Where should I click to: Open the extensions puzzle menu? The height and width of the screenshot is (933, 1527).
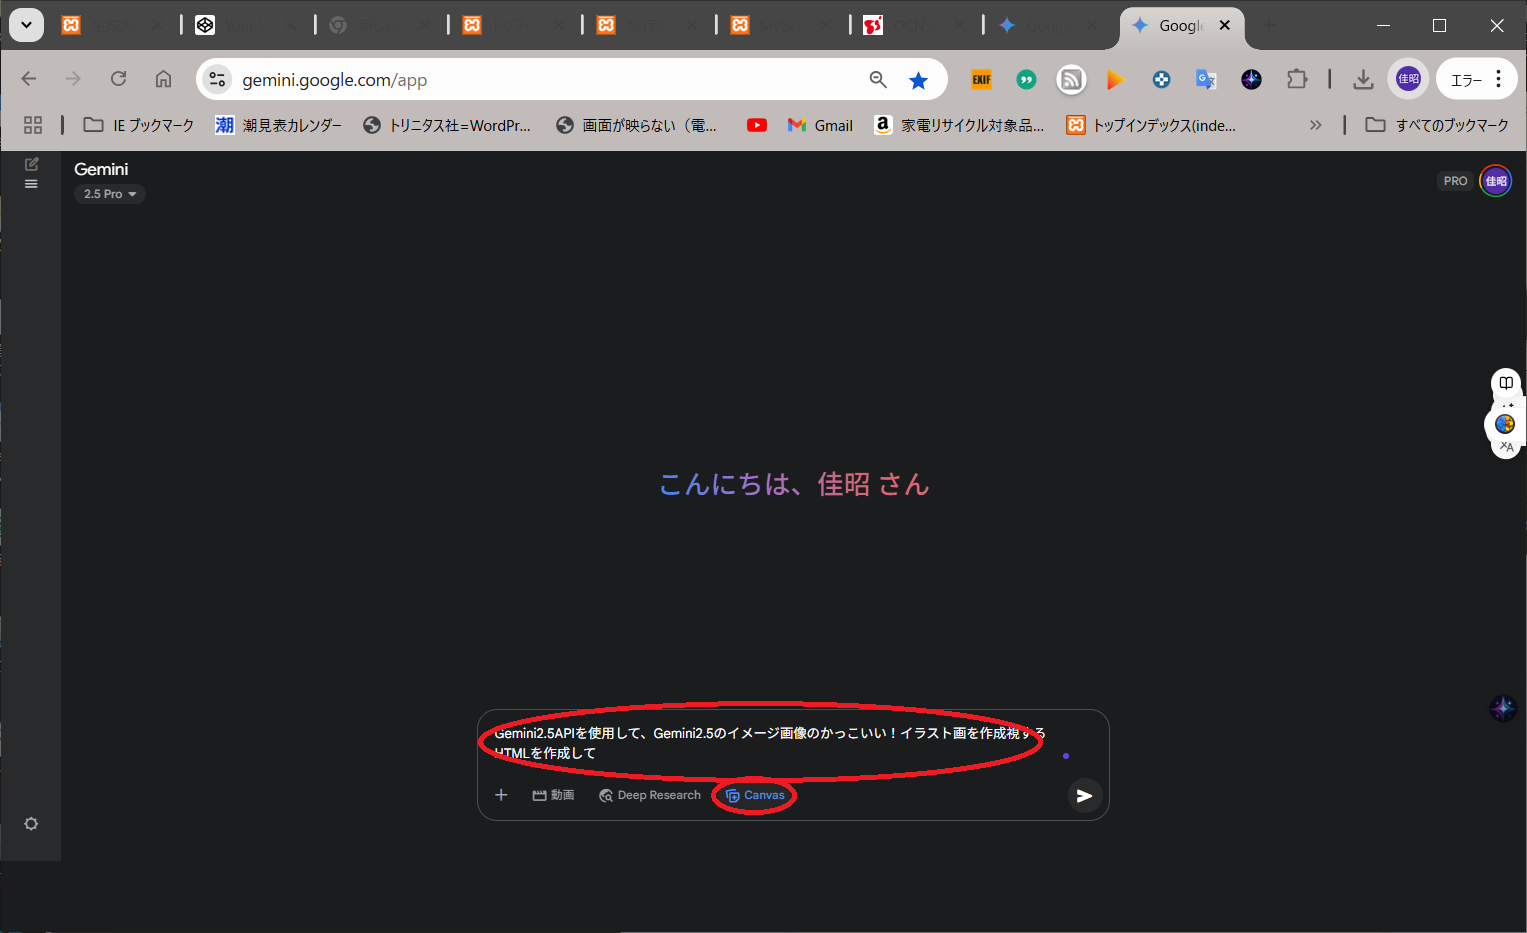click(1297, 79)
